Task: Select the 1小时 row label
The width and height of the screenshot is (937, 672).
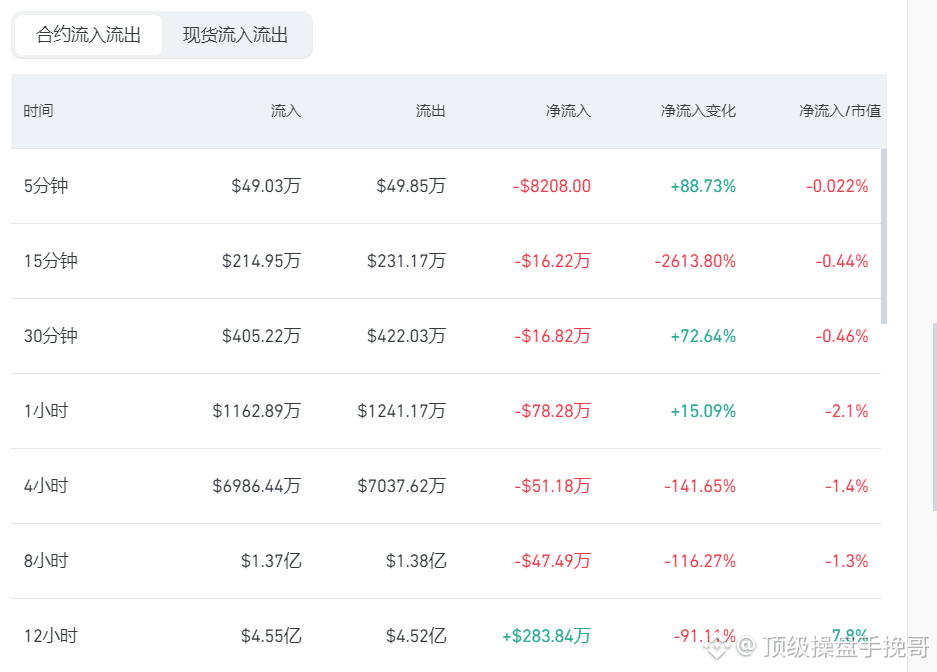Action: (x=46, y=411)
